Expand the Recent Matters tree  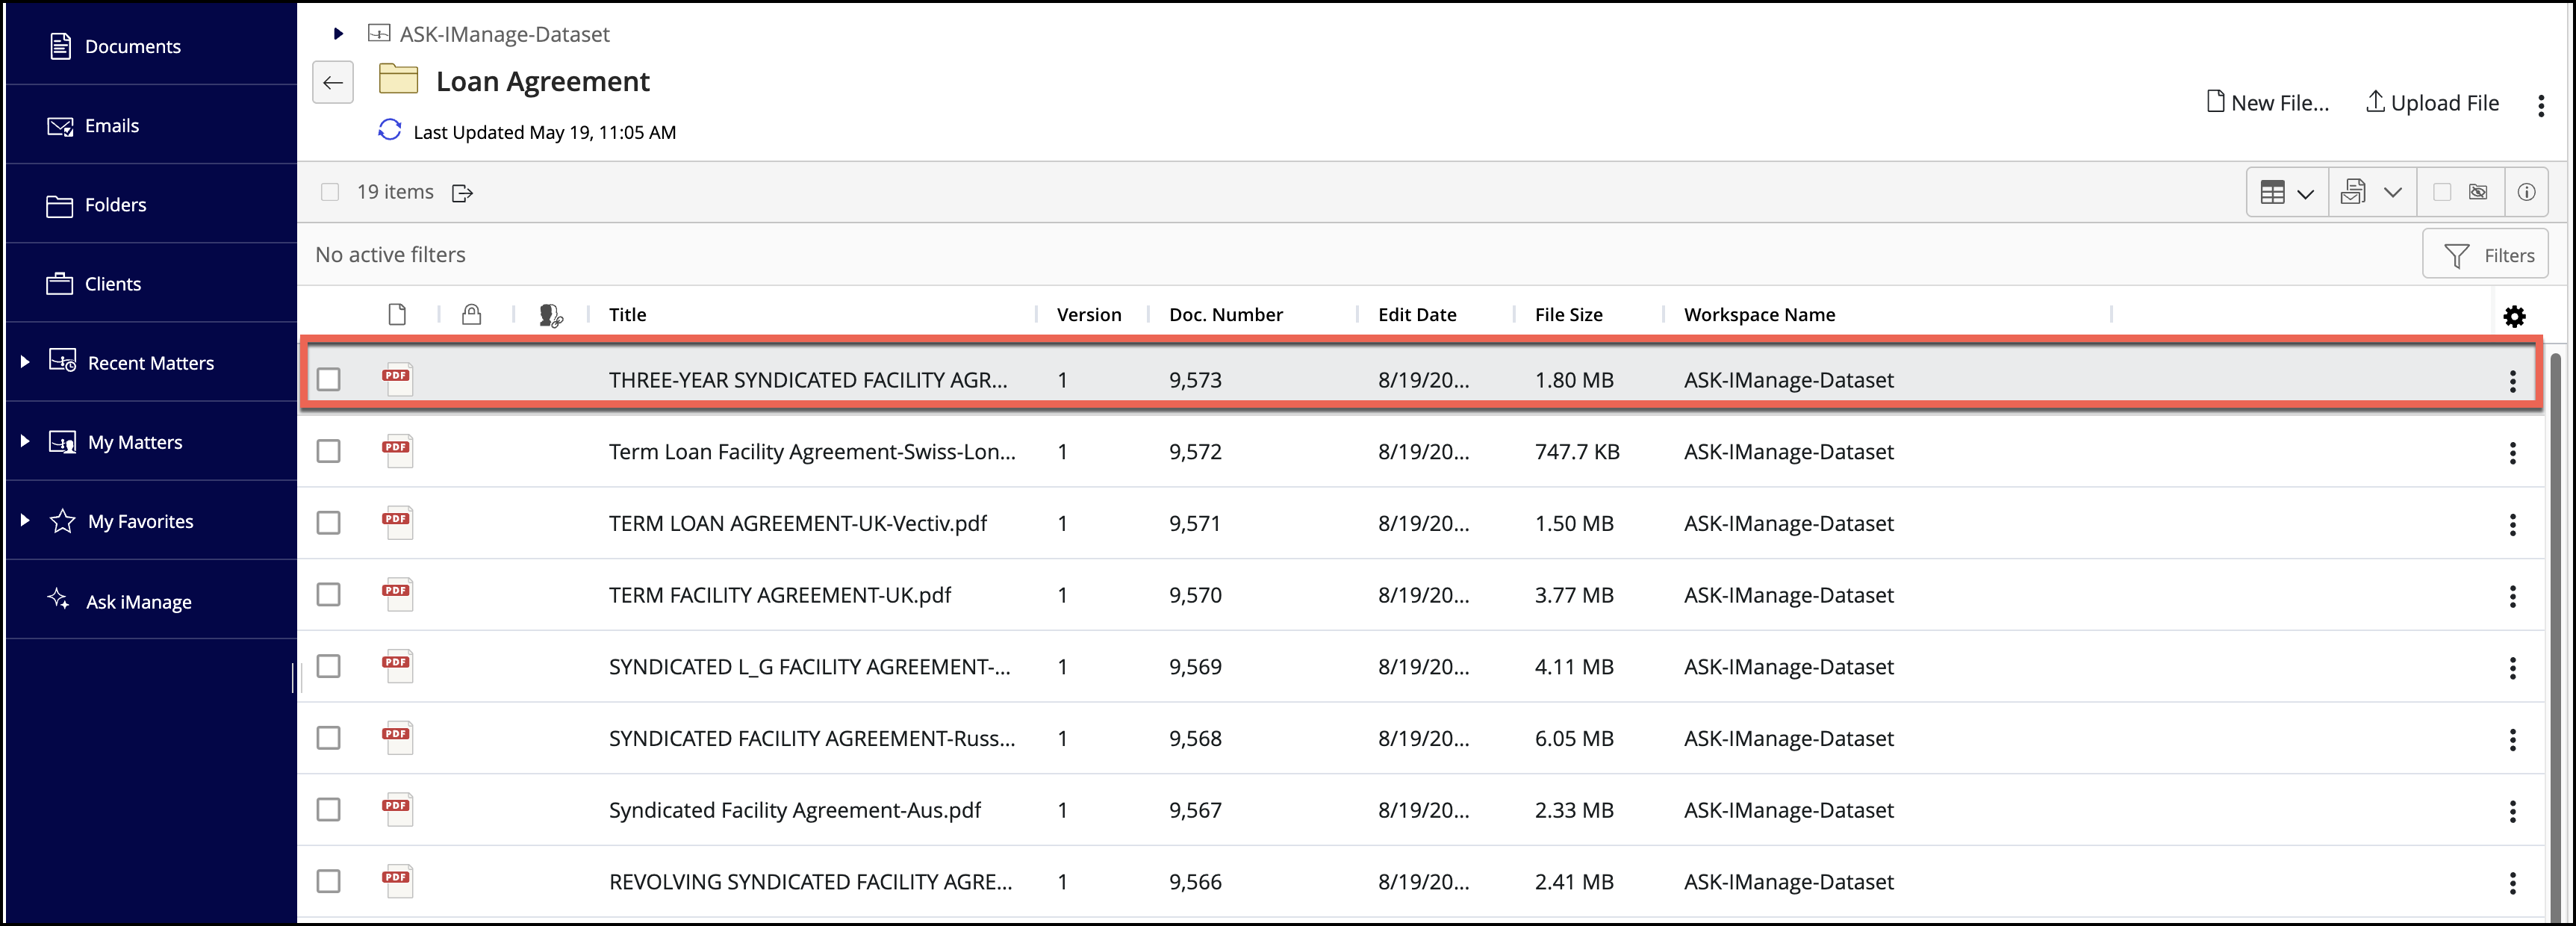(x=25, y=361)
